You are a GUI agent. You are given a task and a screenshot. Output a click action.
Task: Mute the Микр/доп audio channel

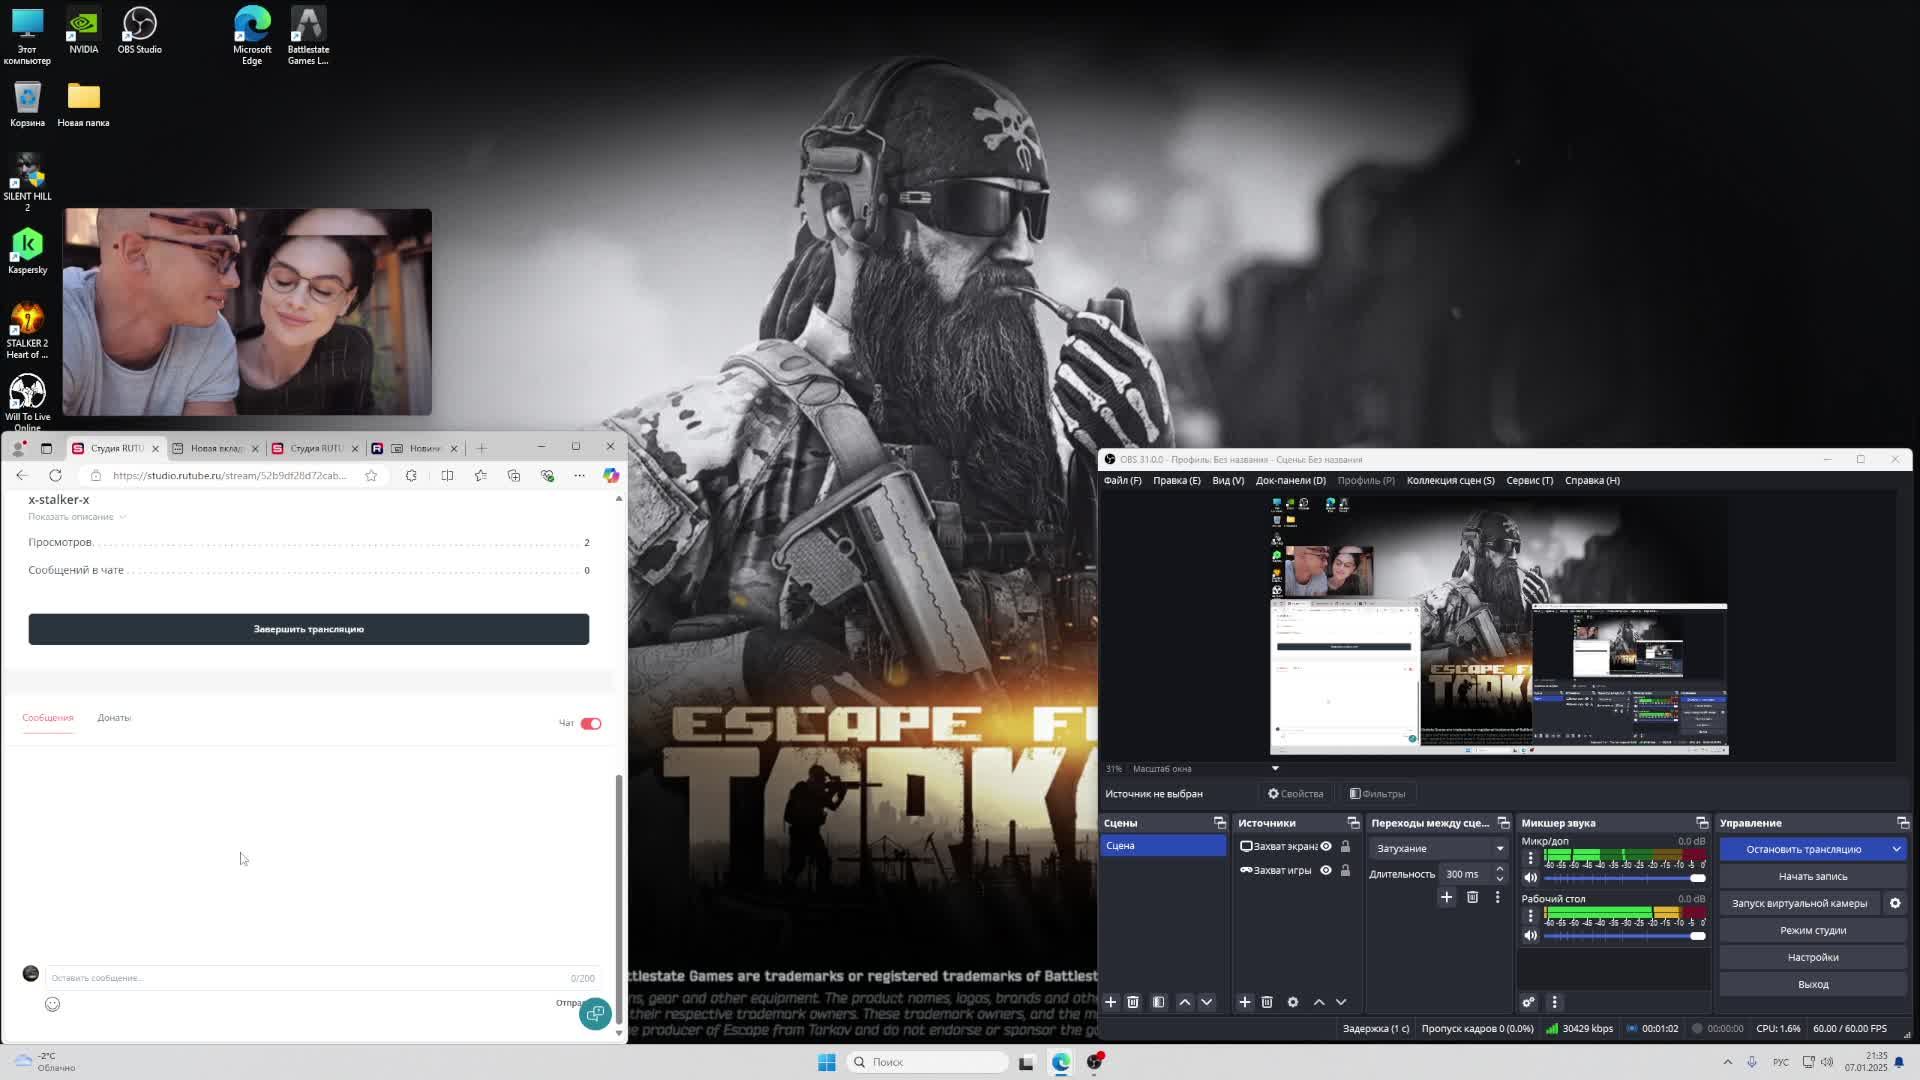(1530, 878)
